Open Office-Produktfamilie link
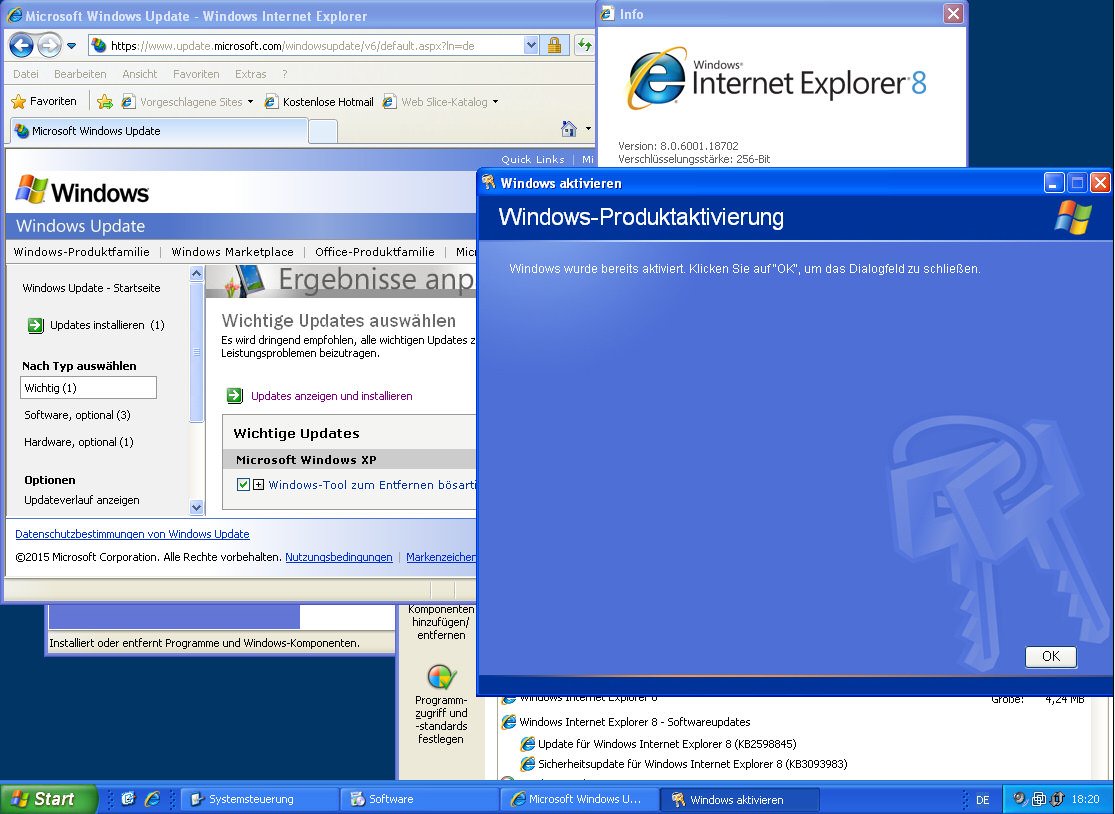1115x814 pixels. 375,252
